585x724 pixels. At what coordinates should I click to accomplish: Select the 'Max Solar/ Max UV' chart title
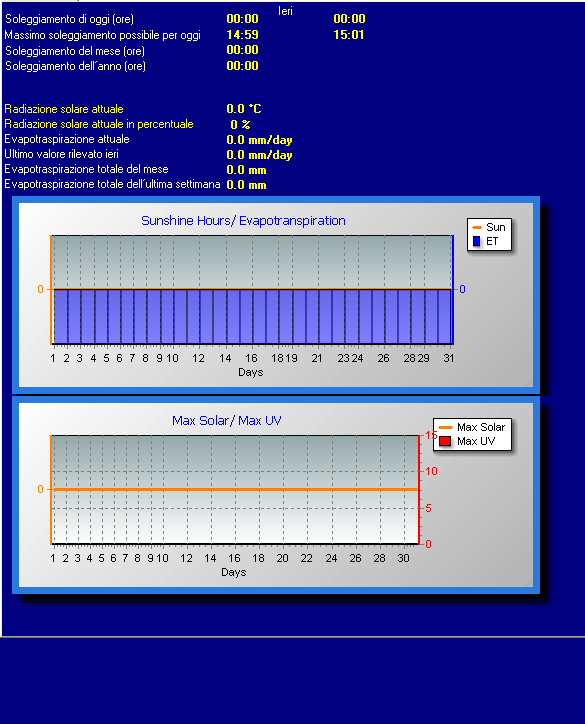click(x=227, y=421)
